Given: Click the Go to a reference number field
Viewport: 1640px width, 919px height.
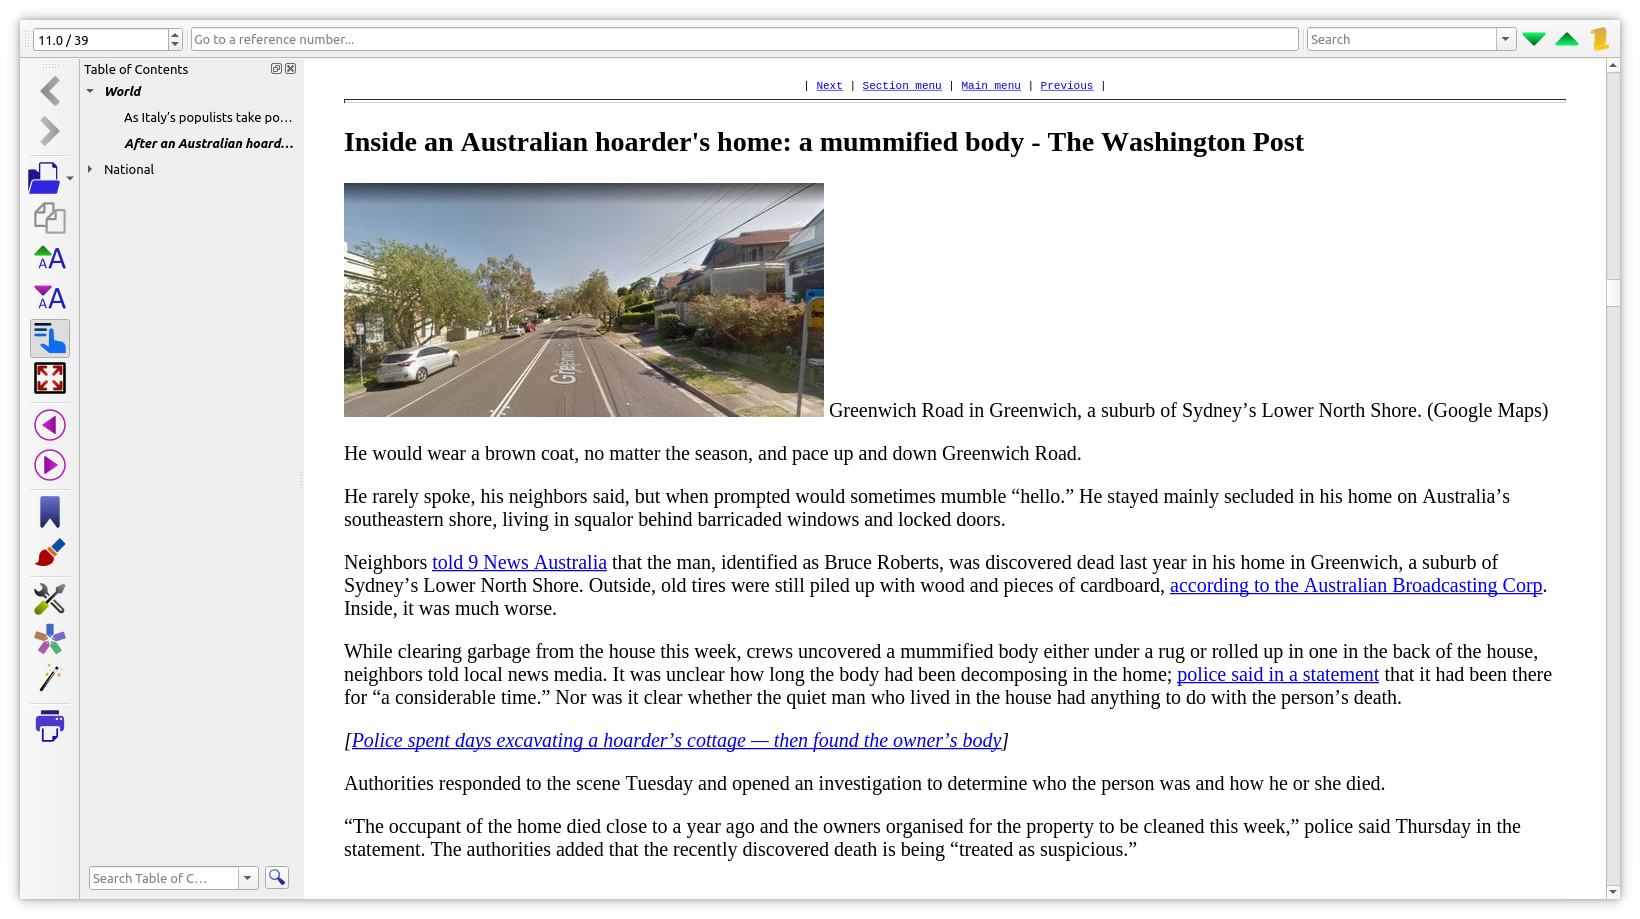Looking at the screenshot, I should (744, 39).
